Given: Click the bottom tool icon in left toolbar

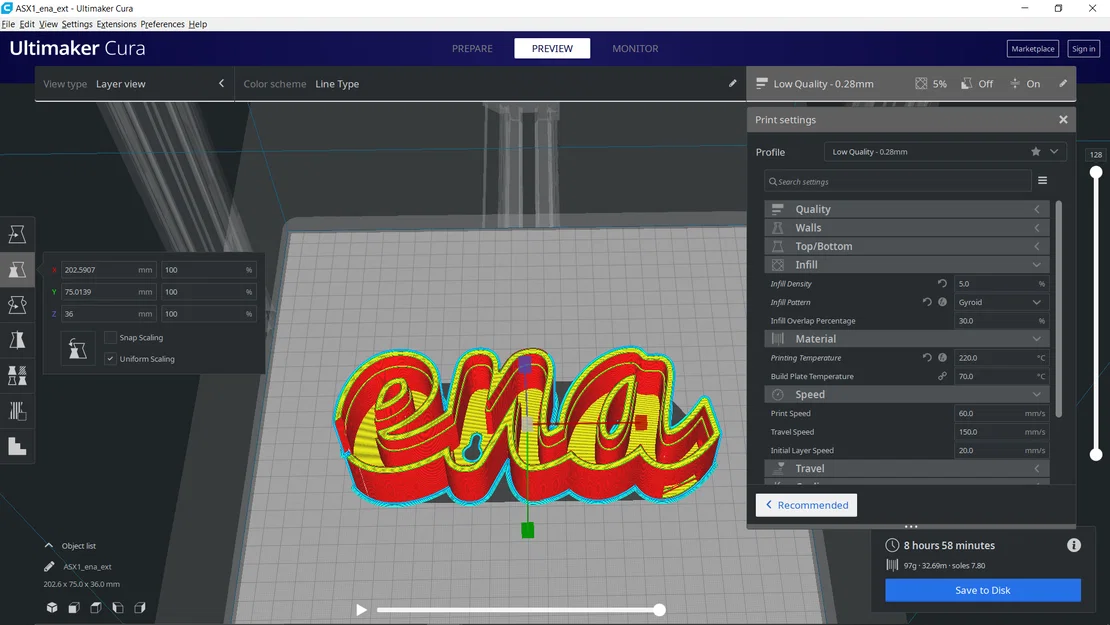Looking at the screenshot, I should [17, 447].
